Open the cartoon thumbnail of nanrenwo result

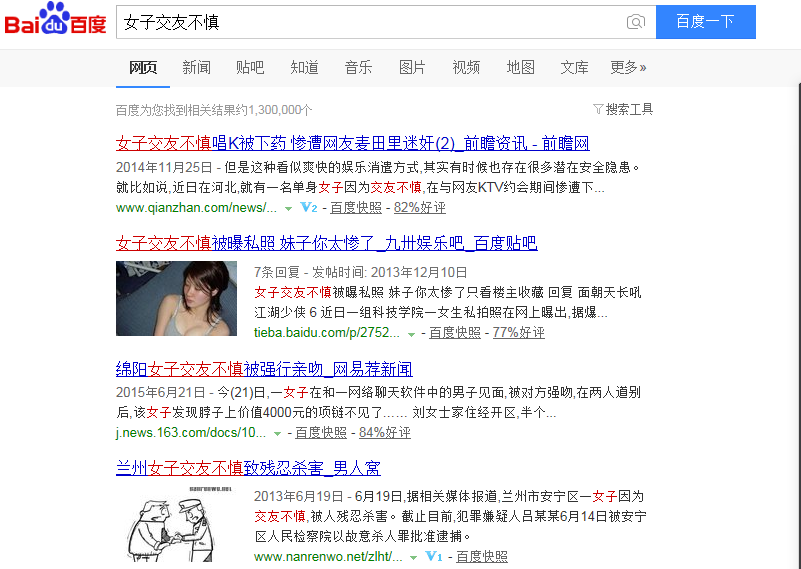click(x=176, y=525)
